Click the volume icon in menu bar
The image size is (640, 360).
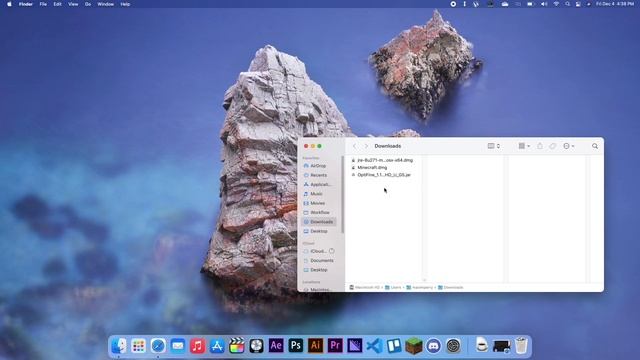tap(544, 4)
